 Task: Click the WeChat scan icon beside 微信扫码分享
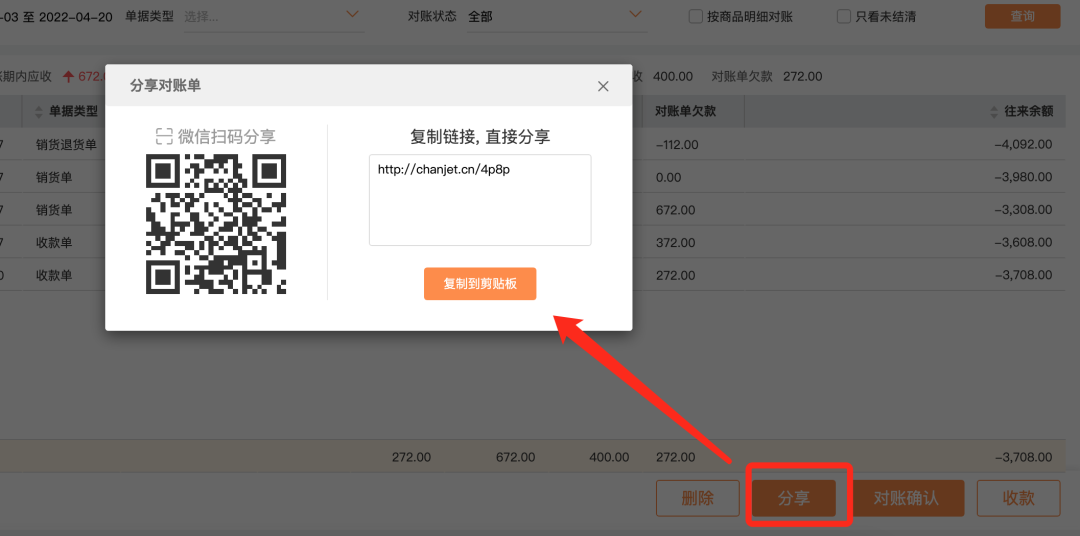164,137
